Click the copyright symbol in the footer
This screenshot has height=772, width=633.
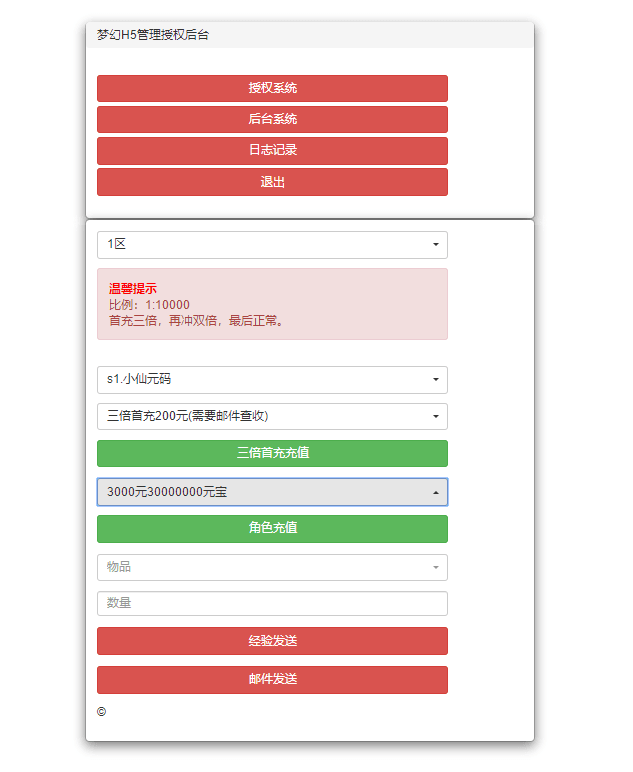(x=101, y=711)
